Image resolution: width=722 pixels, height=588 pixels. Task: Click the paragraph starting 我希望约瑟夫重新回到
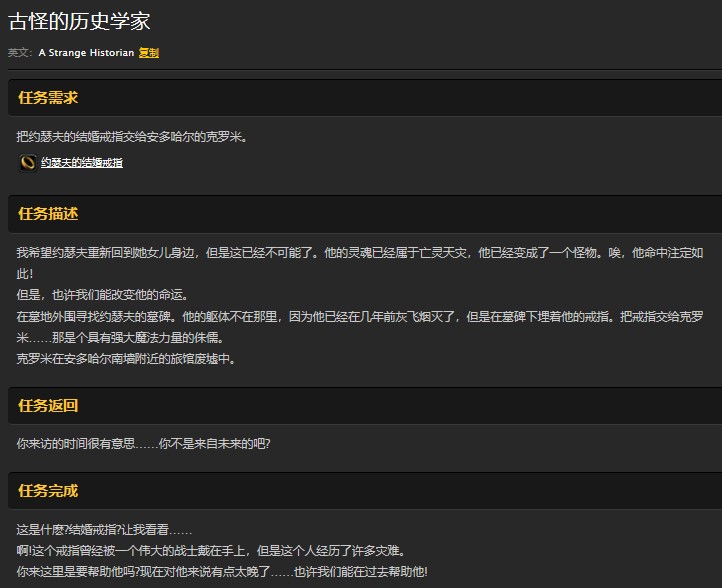coord(360,263)
